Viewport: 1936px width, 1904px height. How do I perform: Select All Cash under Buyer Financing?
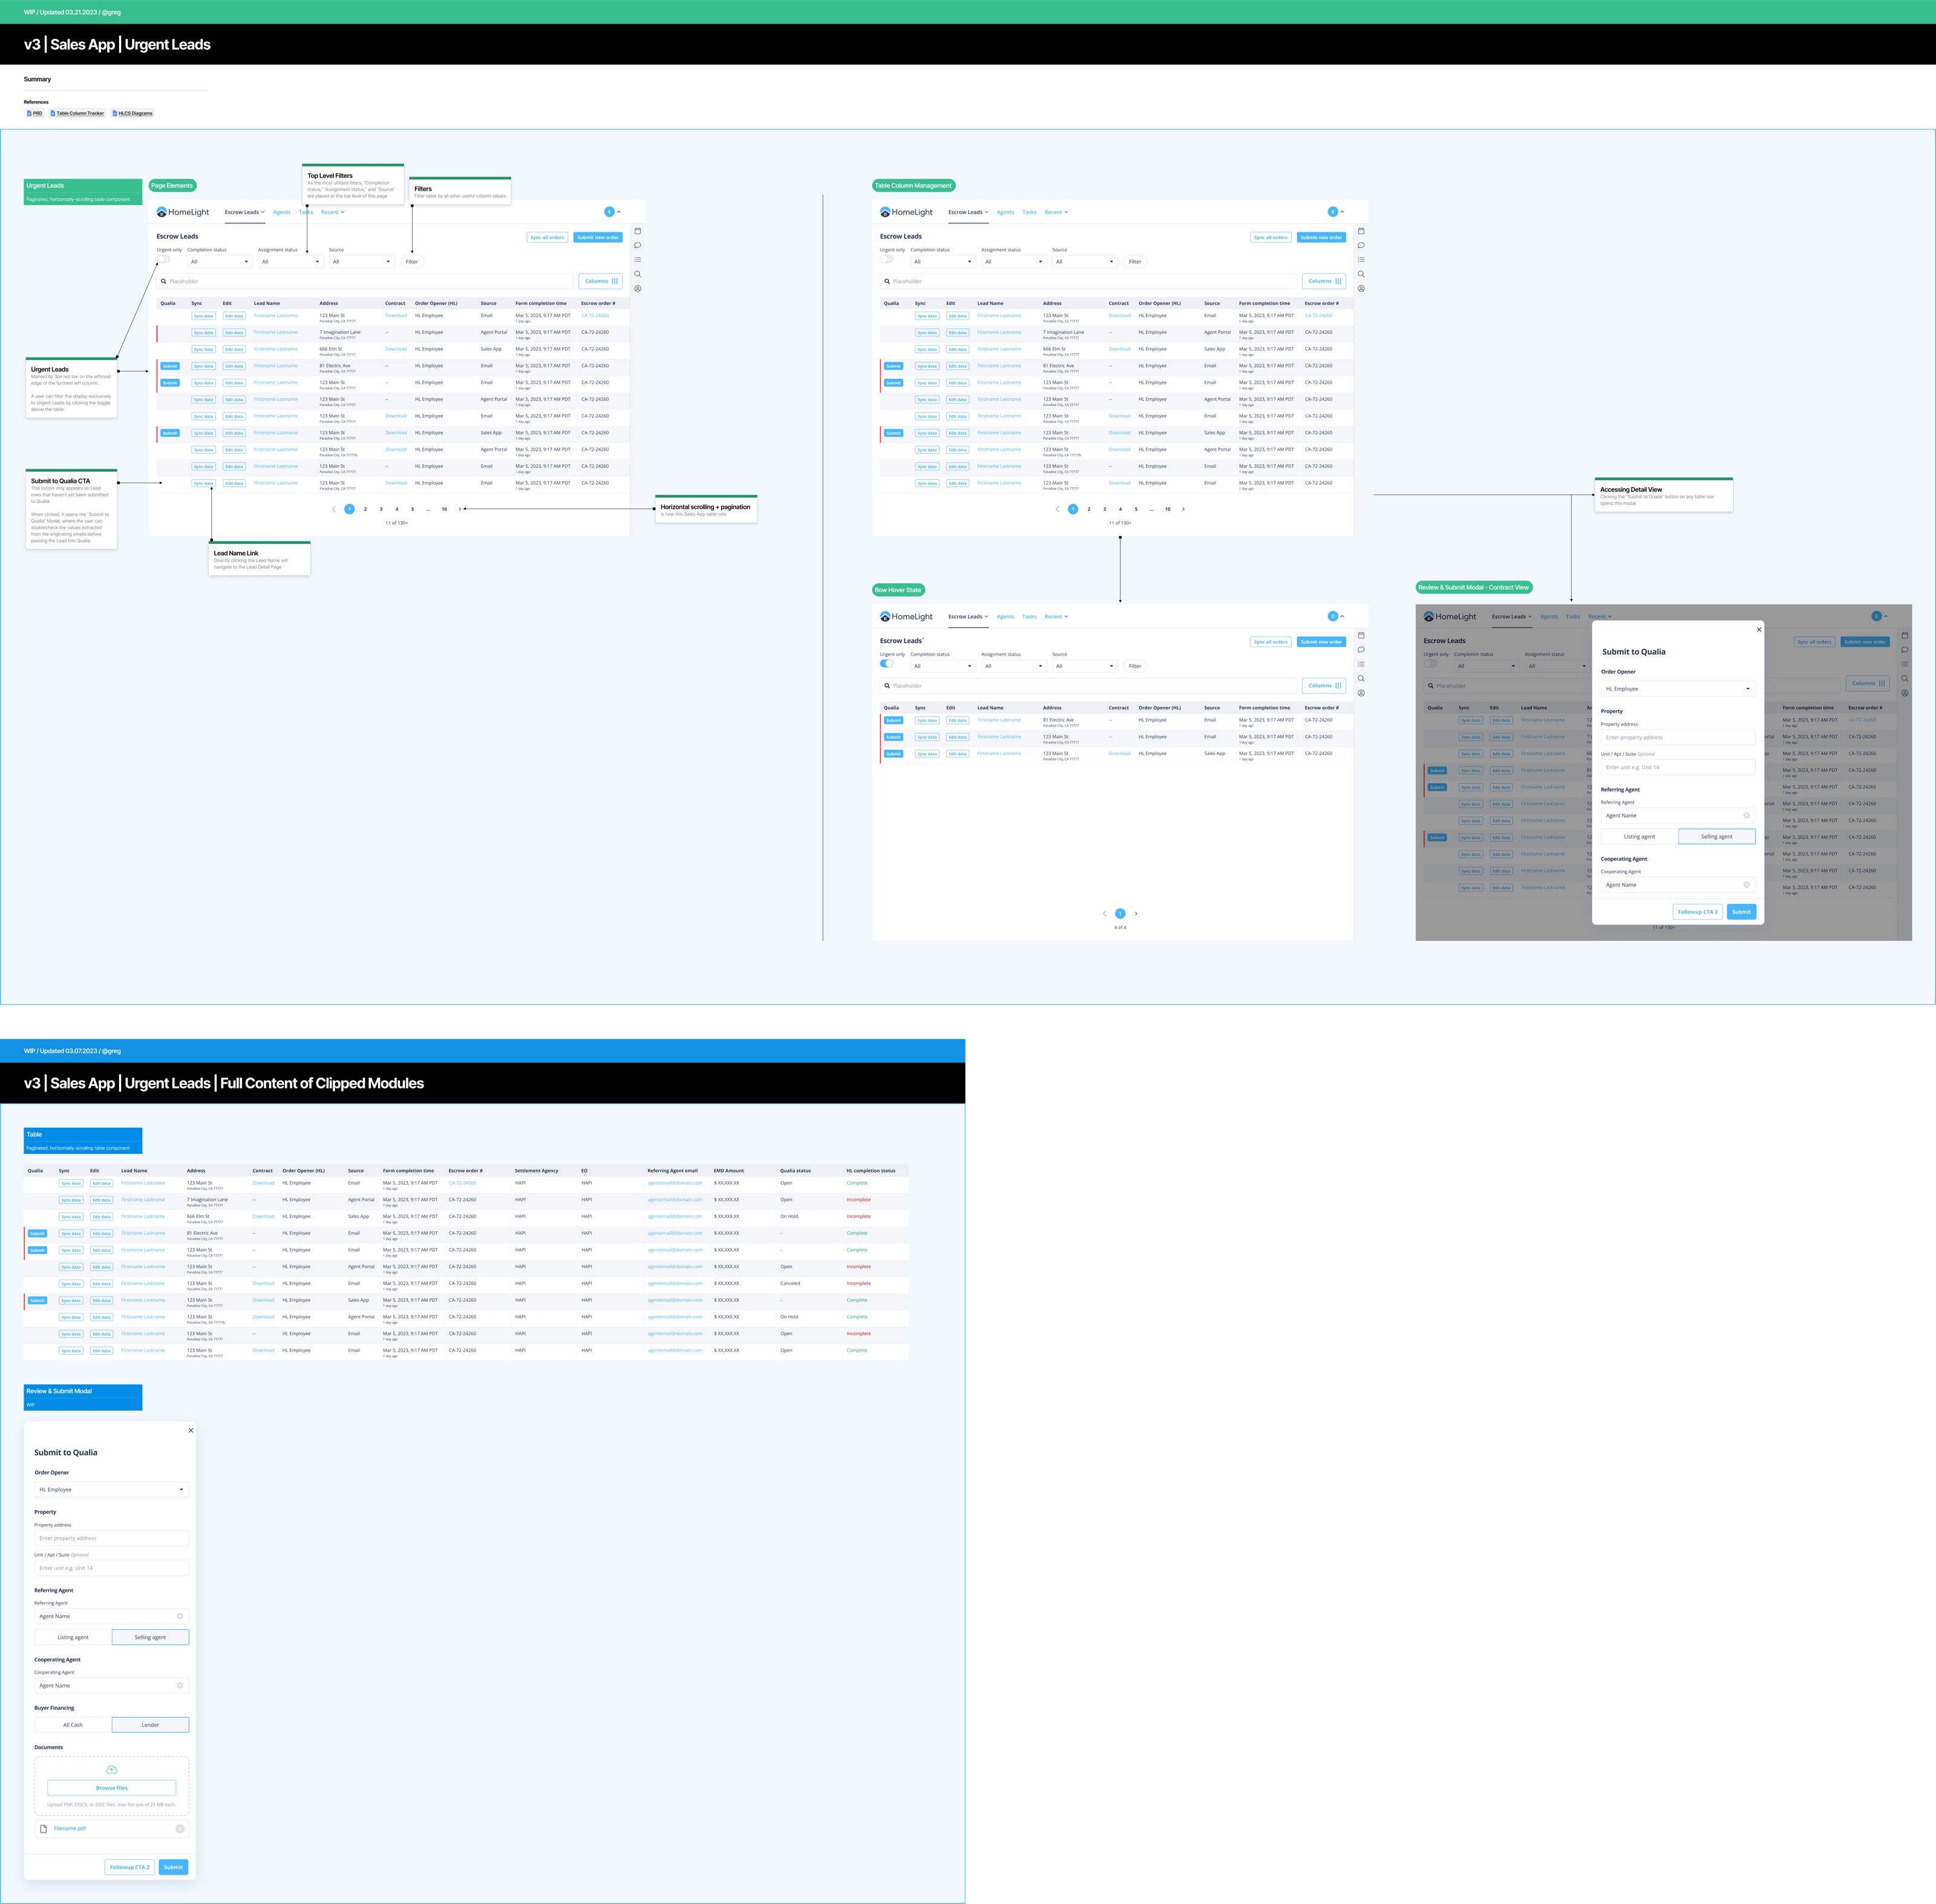click(x=73, y=1725)
